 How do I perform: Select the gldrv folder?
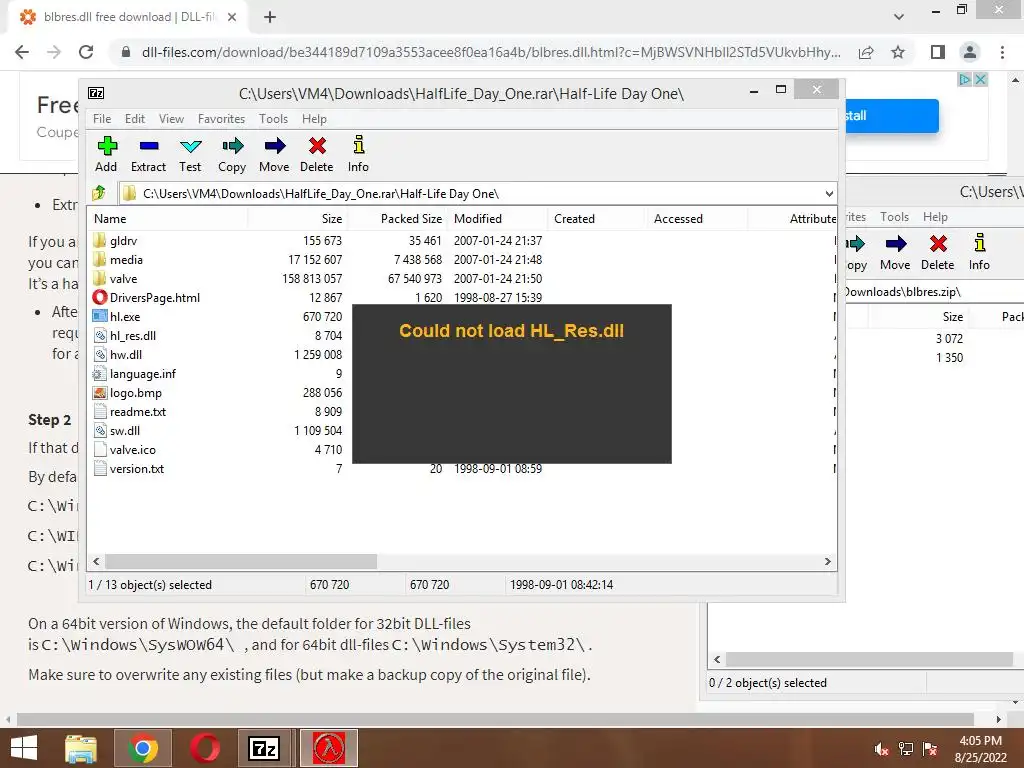[x=123, y=241]
